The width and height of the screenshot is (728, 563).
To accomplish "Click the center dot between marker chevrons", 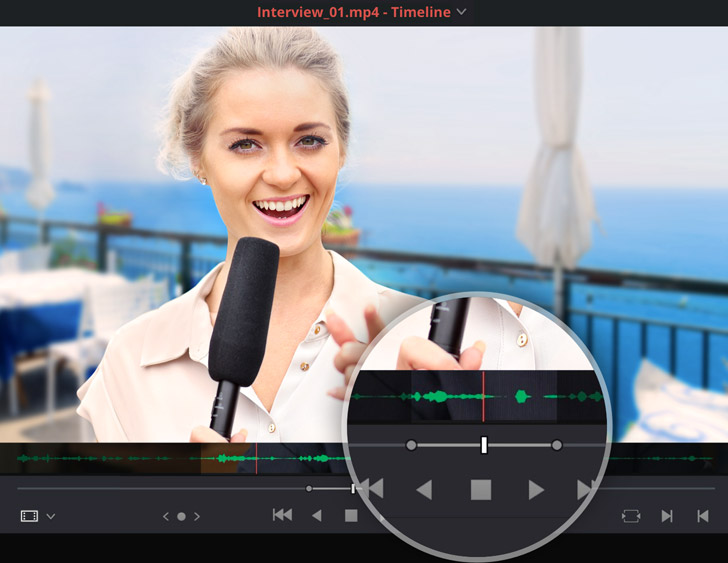I will tap(181, 517).
